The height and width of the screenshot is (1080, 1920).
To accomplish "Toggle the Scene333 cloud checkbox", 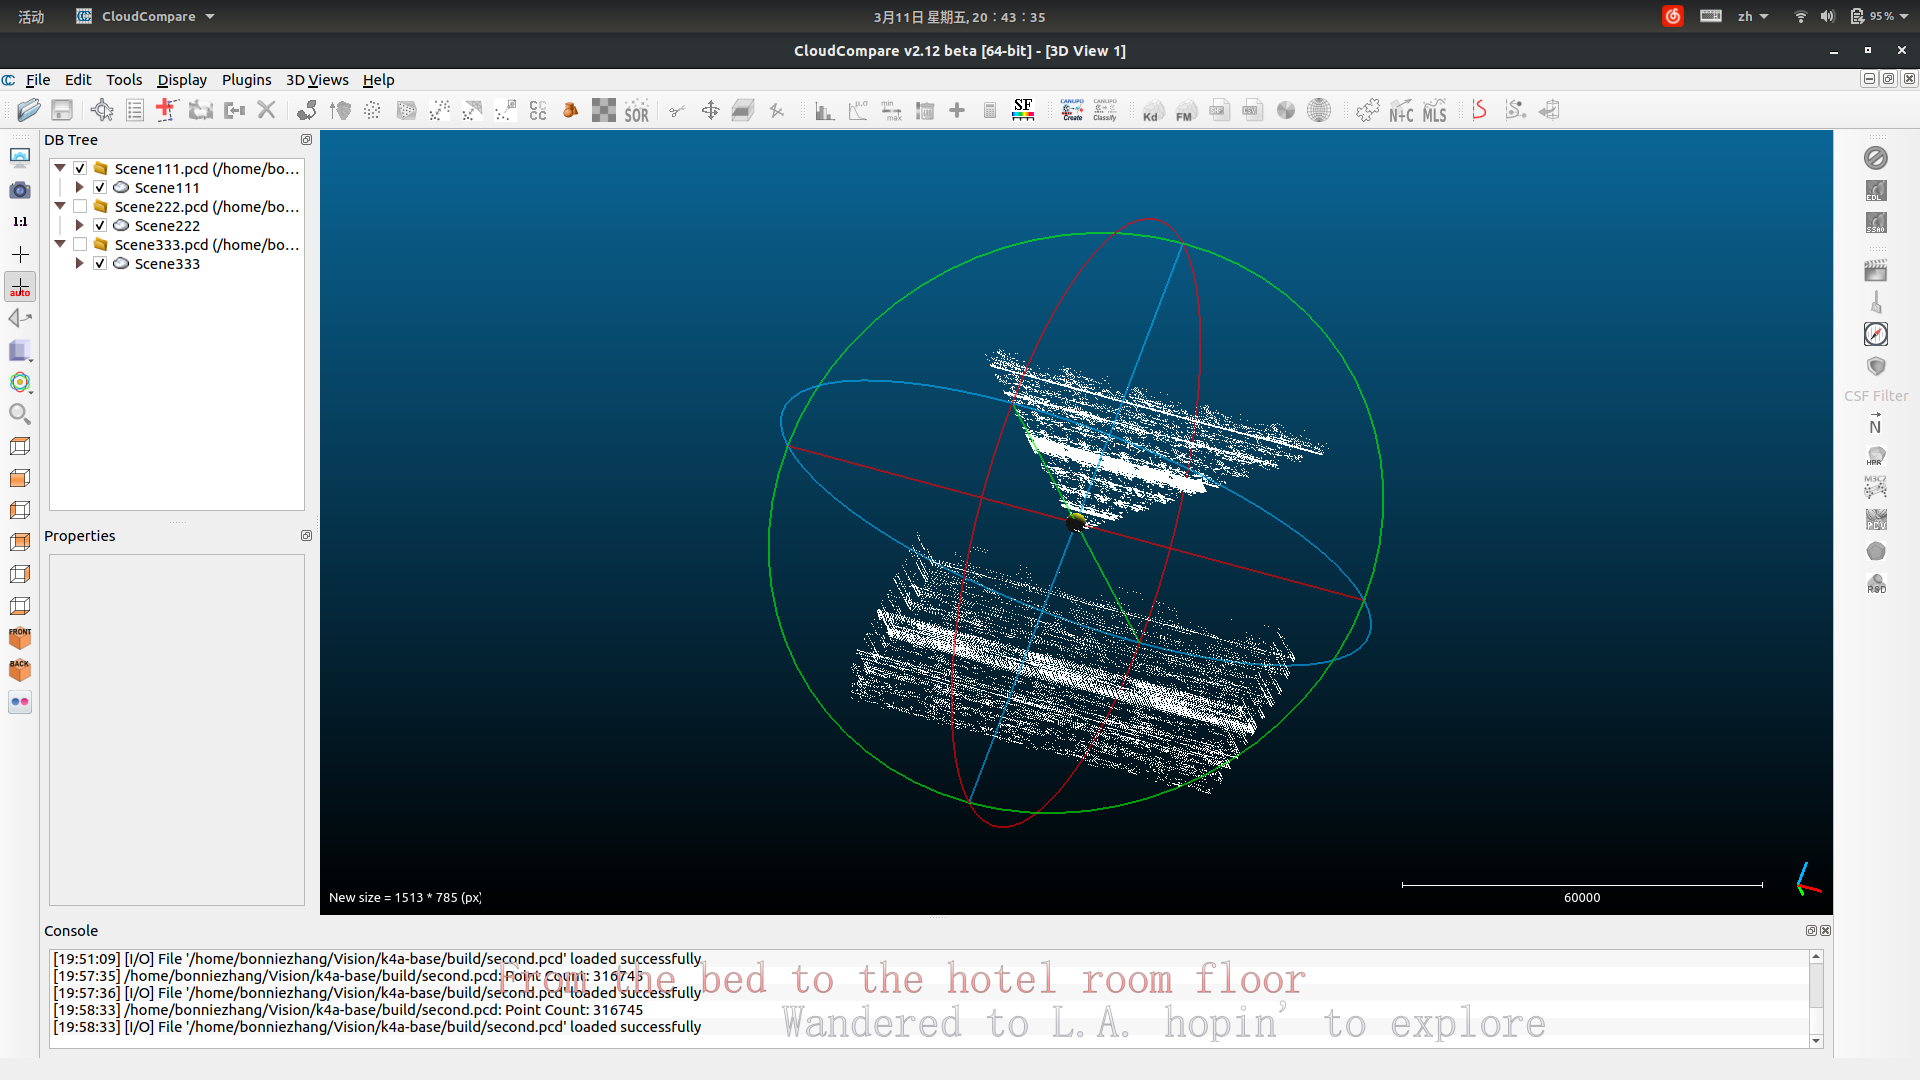I will pos(100,263).
